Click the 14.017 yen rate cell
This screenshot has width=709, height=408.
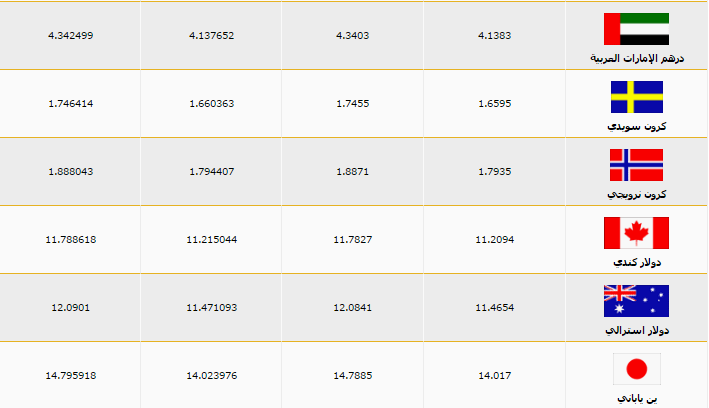click(x=495, y=375)
